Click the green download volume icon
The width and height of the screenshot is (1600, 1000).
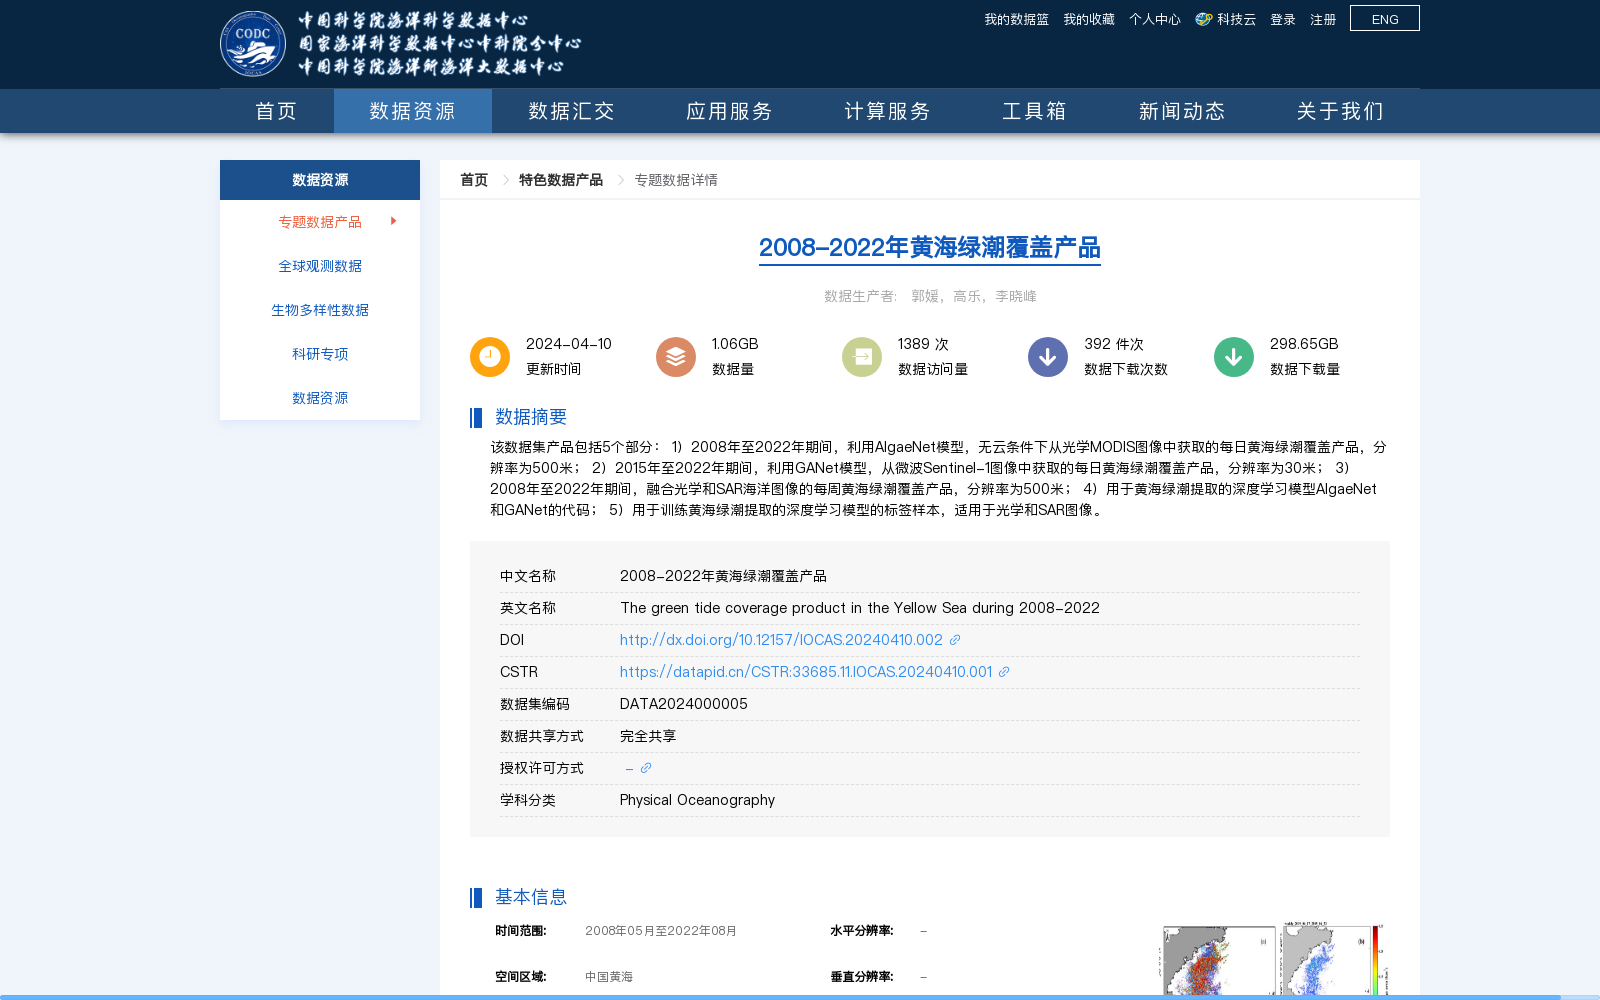click(1233, 356)
